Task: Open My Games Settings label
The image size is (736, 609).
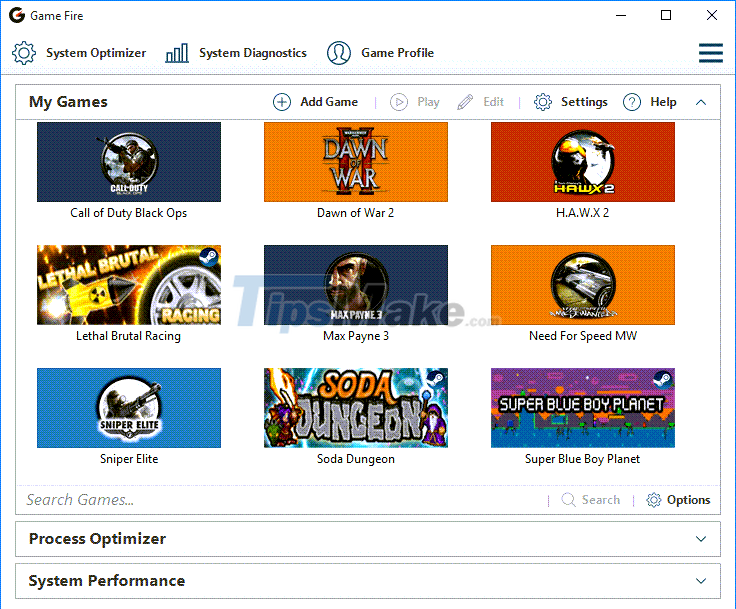Action: tap(584, 102)
